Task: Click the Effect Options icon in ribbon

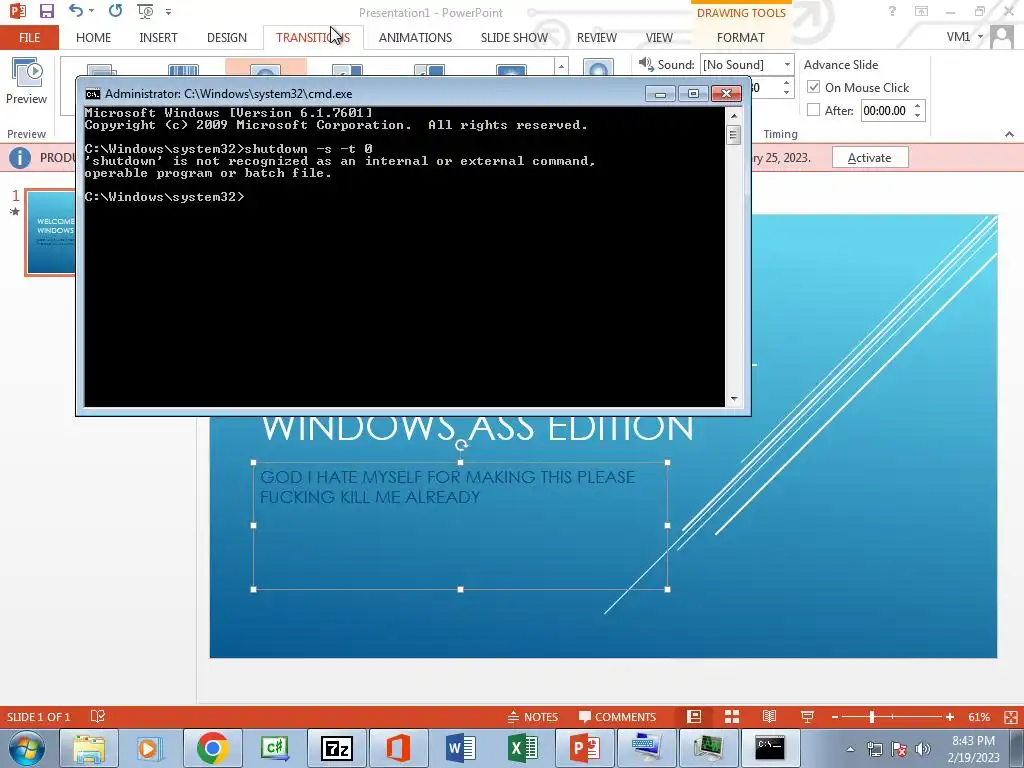Action: (x=598, y=69)
